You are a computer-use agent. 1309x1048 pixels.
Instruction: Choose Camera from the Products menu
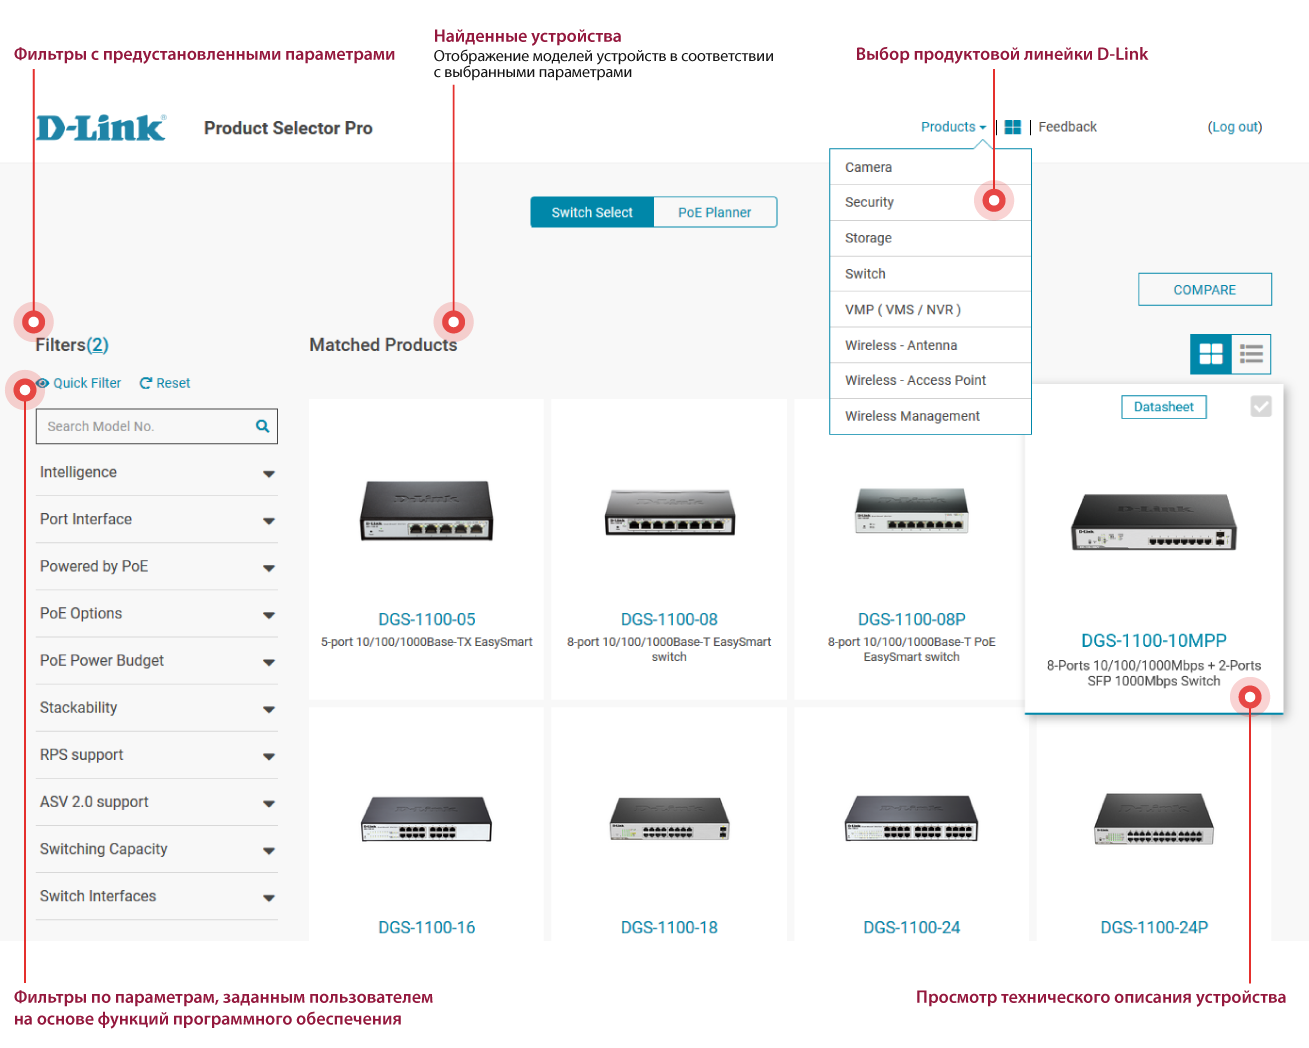[868, 167]
